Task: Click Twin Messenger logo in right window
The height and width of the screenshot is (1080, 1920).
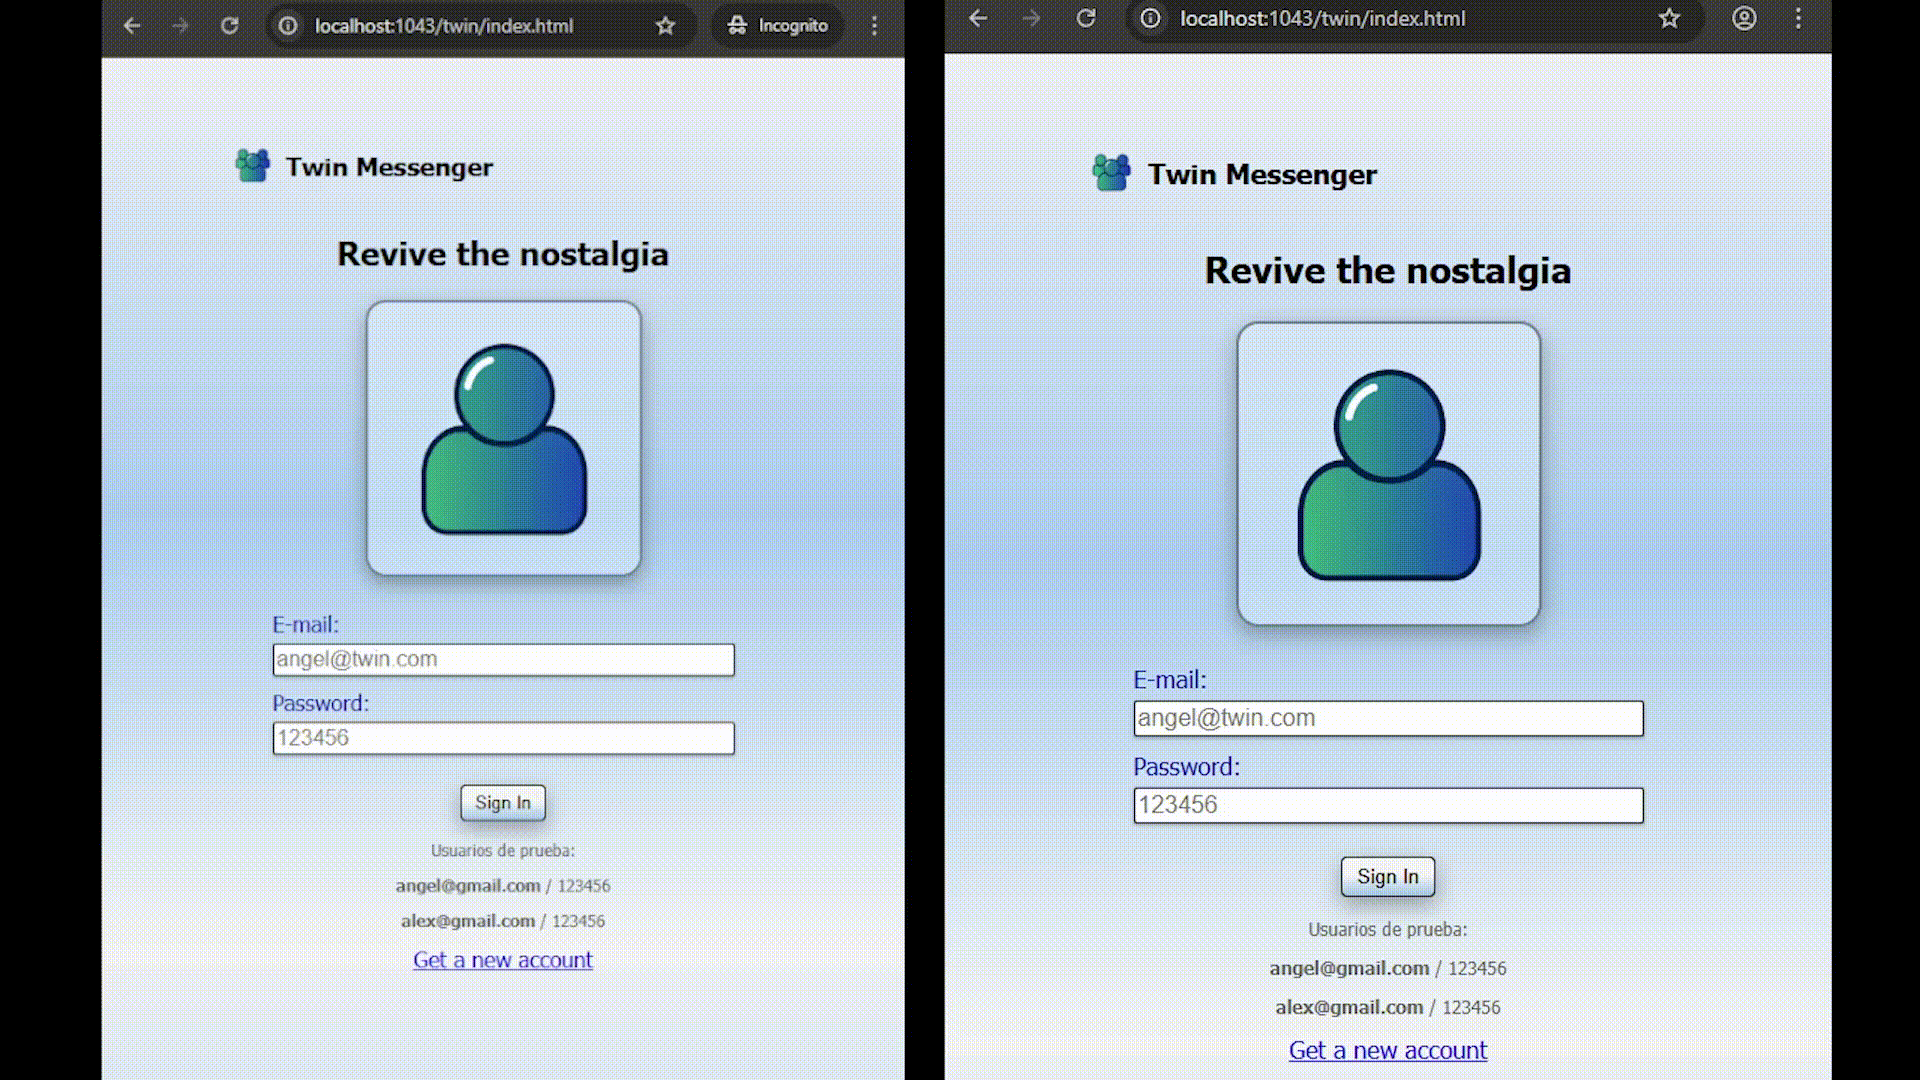Action: 1111,173
